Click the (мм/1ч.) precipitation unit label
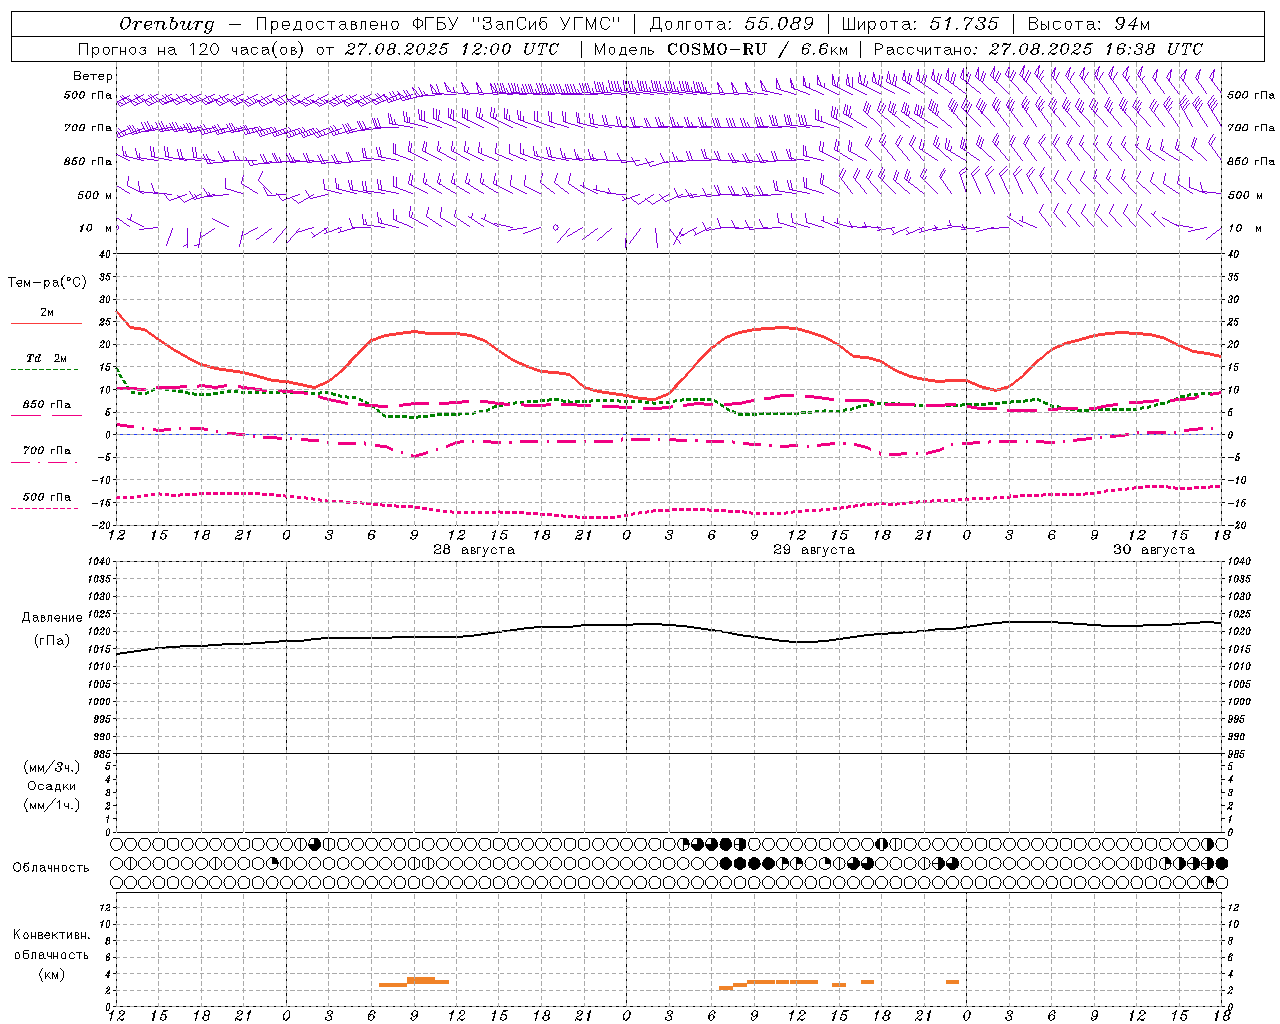Viewport: 1280px width, 1024px height. 52,805
